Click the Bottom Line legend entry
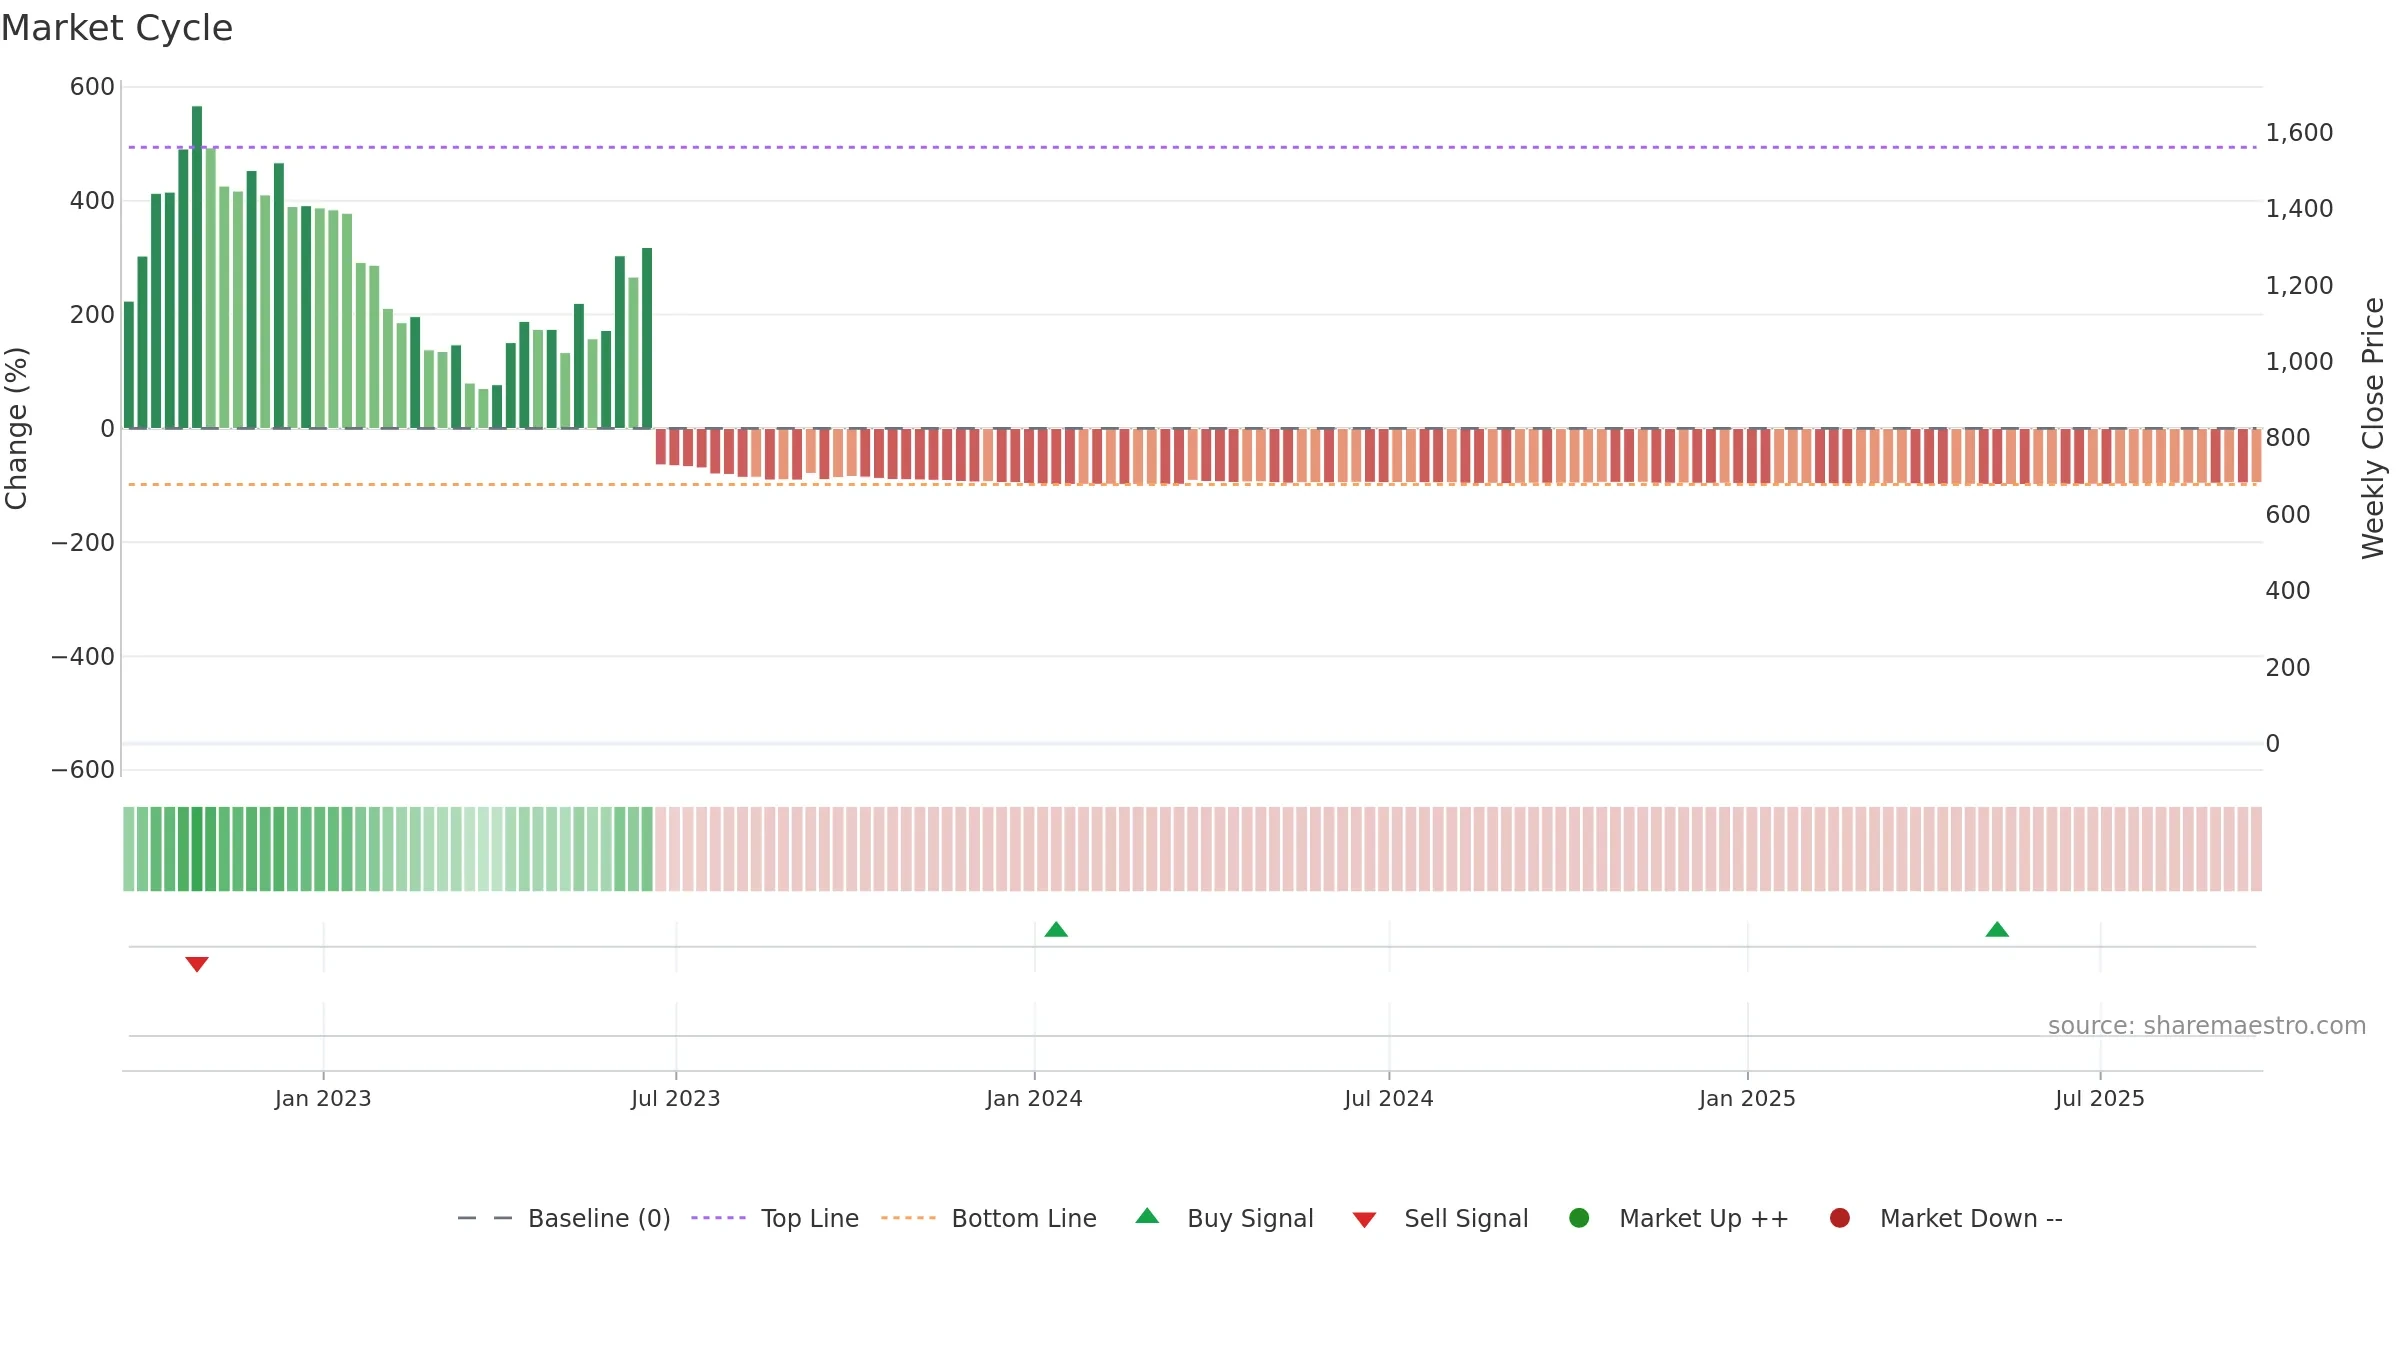 click(989, 1218)
